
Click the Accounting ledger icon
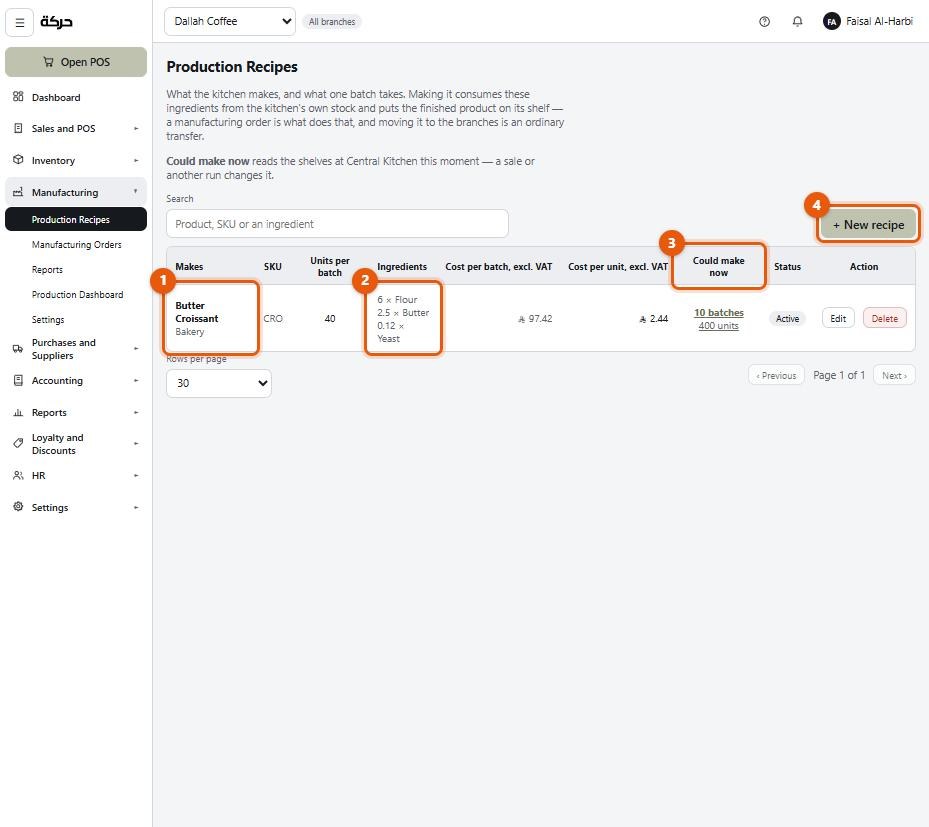18,380
